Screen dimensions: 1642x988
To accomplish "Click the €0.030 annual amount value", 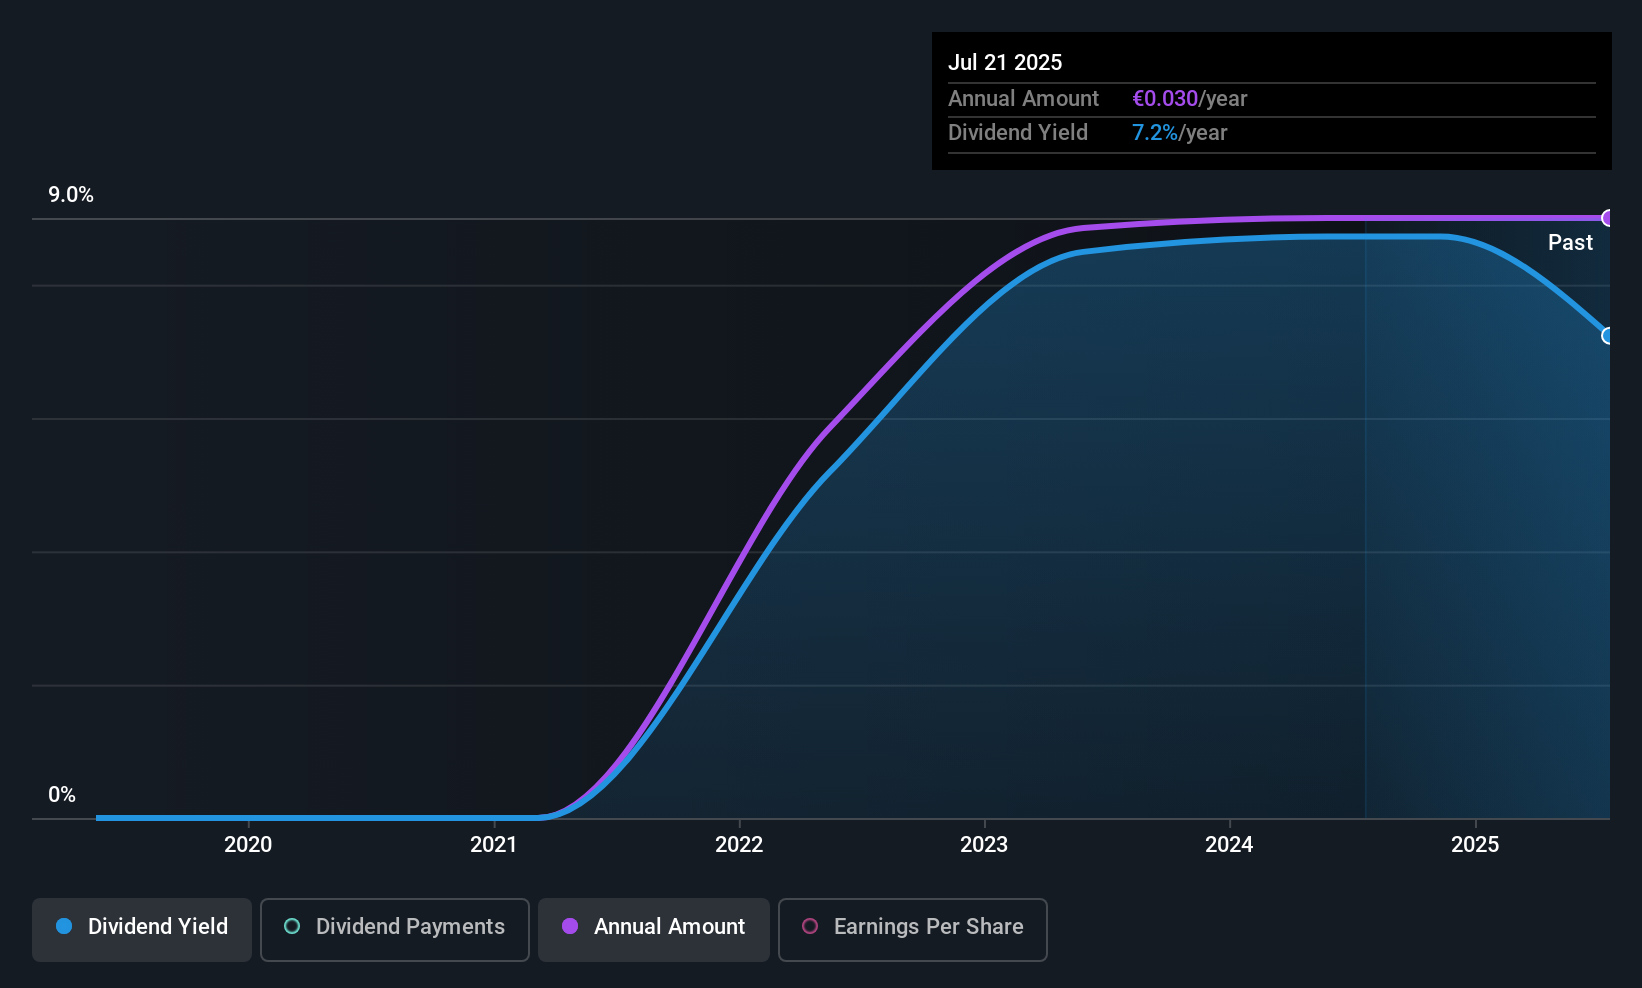I will [1165, 99].
